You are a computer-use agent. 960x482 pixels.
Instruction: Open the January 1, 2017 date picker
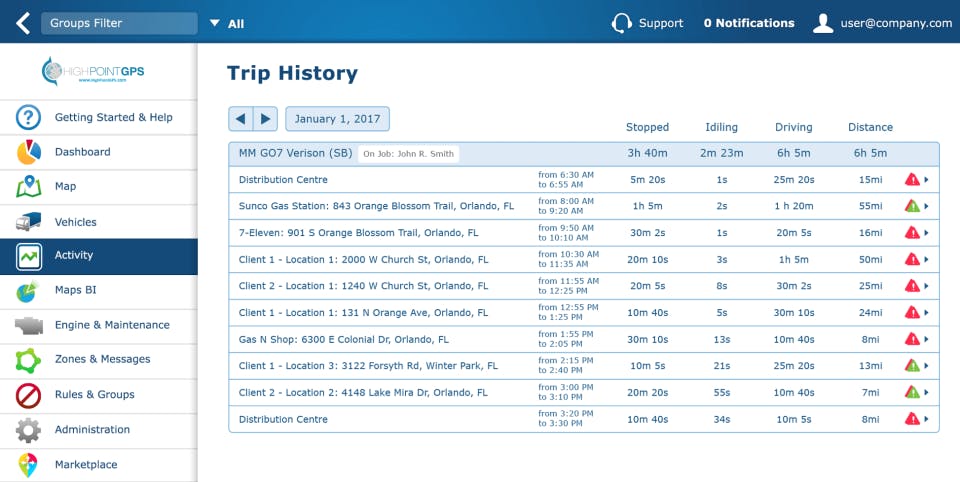click(337, 119)
